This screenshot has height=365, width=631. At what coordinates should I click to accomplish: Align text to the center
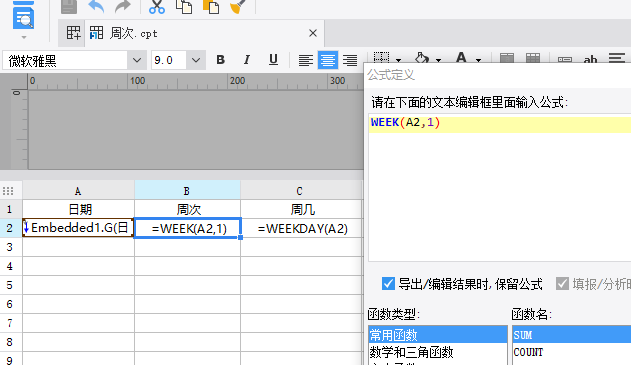(328, 60)
